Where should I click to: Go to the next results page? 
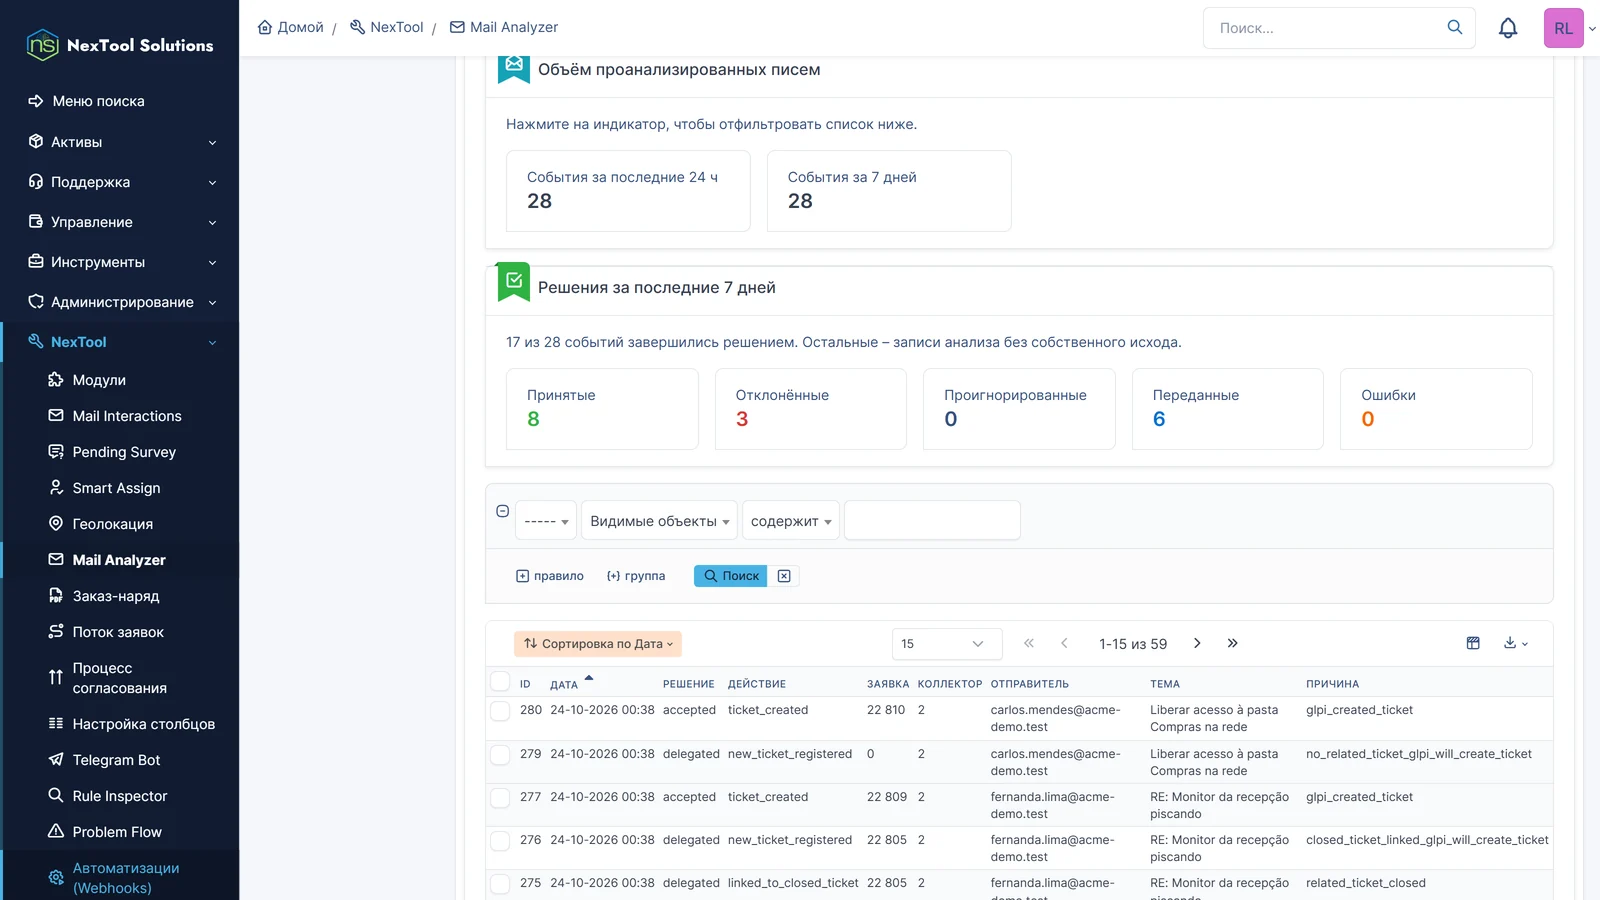click(x=1197, y=643)
